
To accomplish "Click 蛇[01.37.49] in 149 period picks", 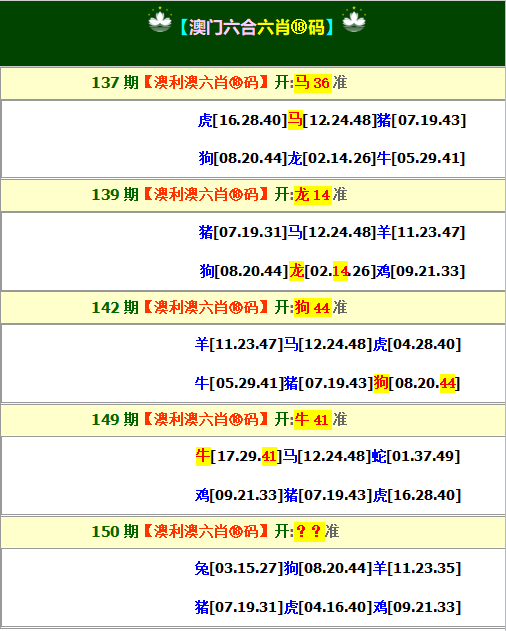I will coord(415,456).
